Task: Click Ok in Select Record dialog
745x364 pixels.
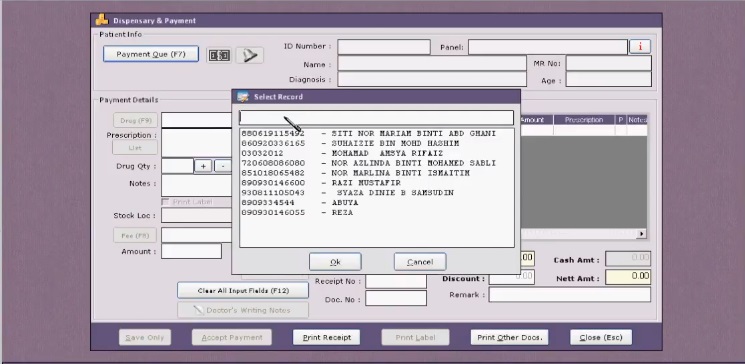Action: (335, 262)
